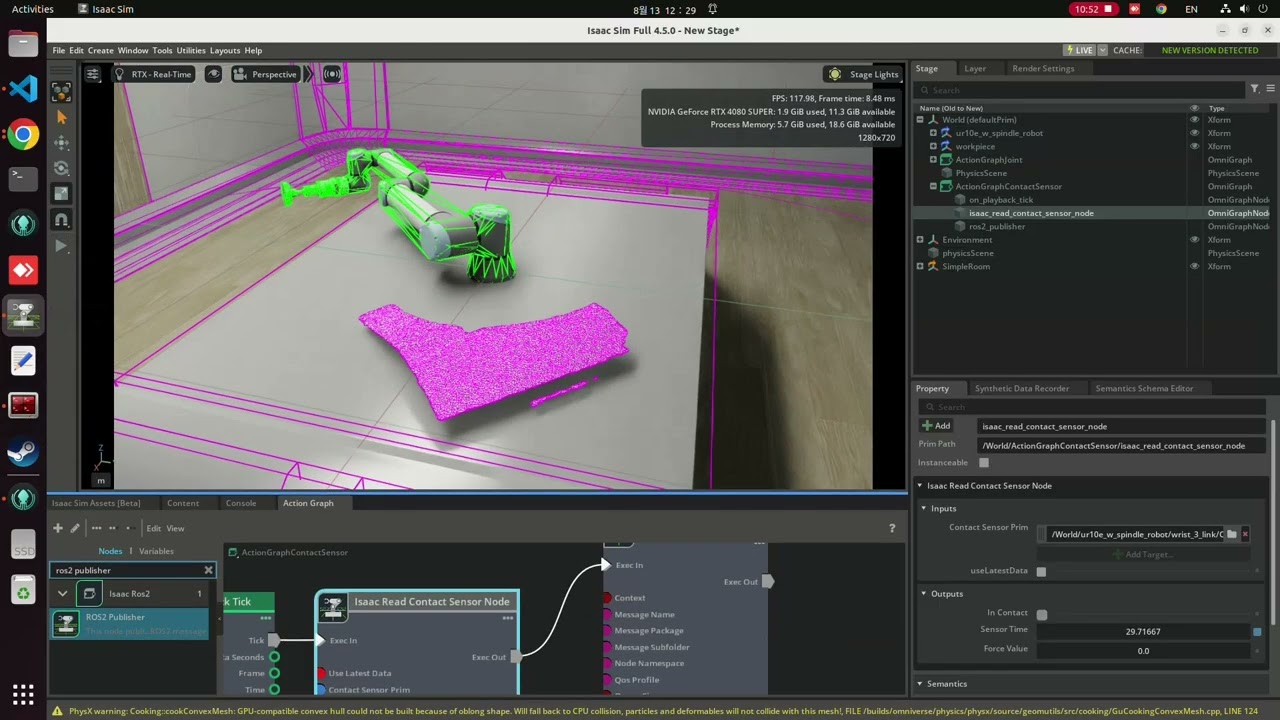This screenshot has width=1280, height=720.
Task: Expand SimpleRoom tree node
Action: pyautogui.click(x=920, y=266)
